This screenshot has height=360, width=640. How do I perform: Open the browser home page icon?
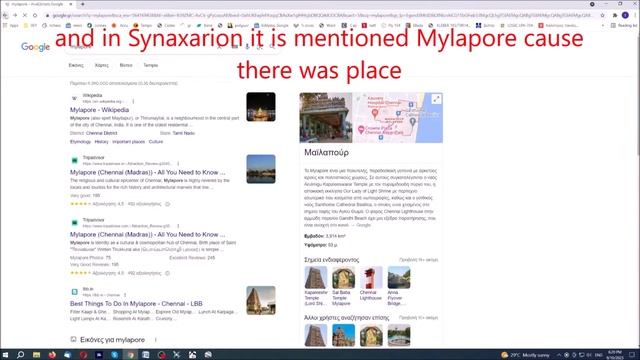click(35, 15)
